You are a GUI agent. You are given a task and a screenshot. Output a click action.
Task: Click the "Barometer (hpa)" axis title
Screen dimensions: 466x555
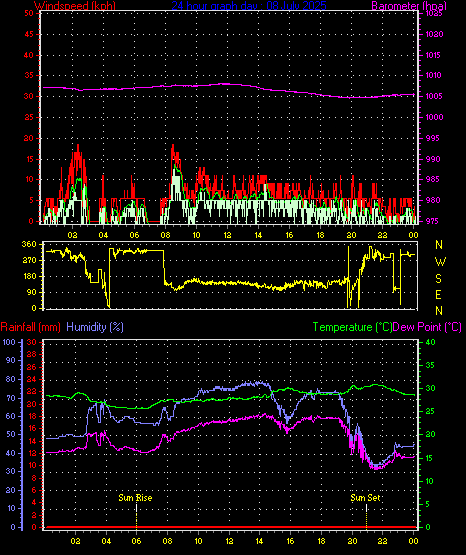(409, 5)
